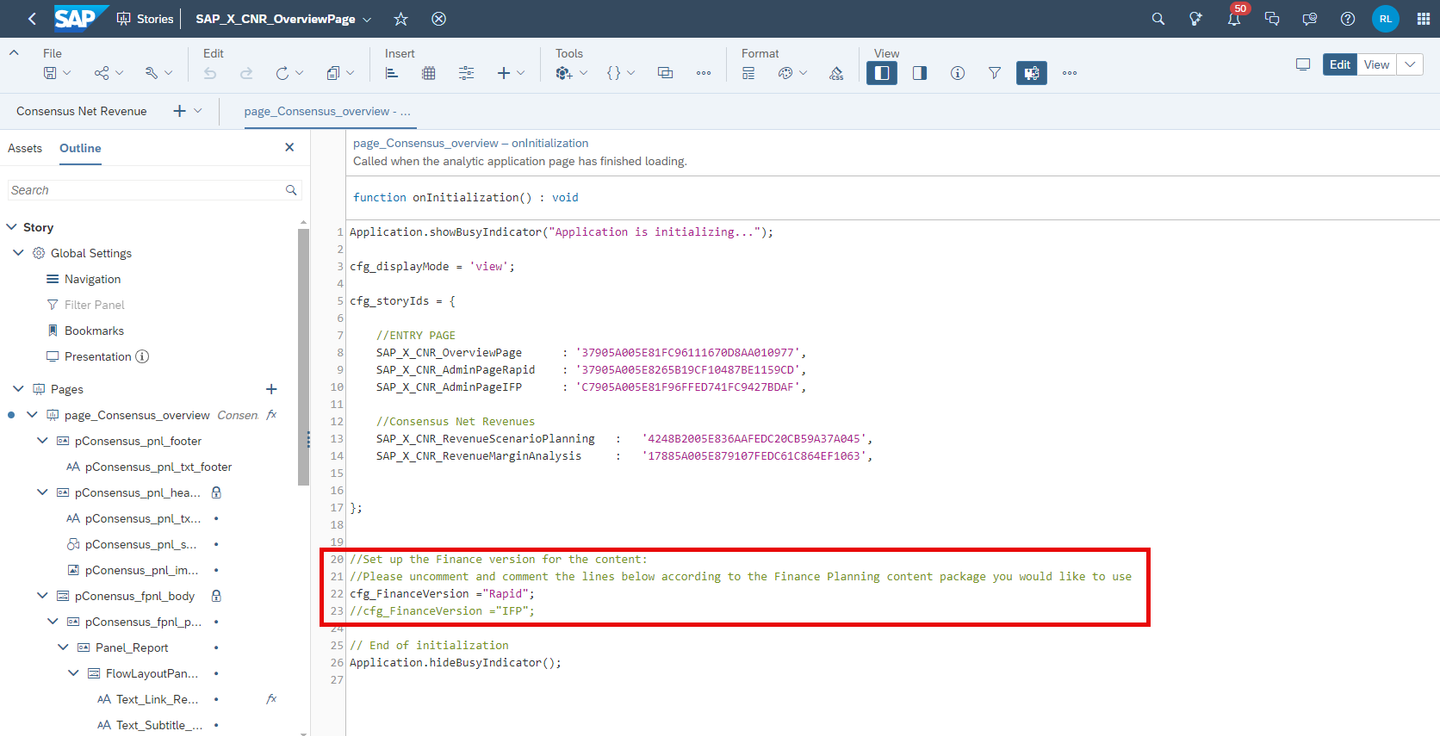Collapse the pConensus_fpnl_body node

(43, 596)
